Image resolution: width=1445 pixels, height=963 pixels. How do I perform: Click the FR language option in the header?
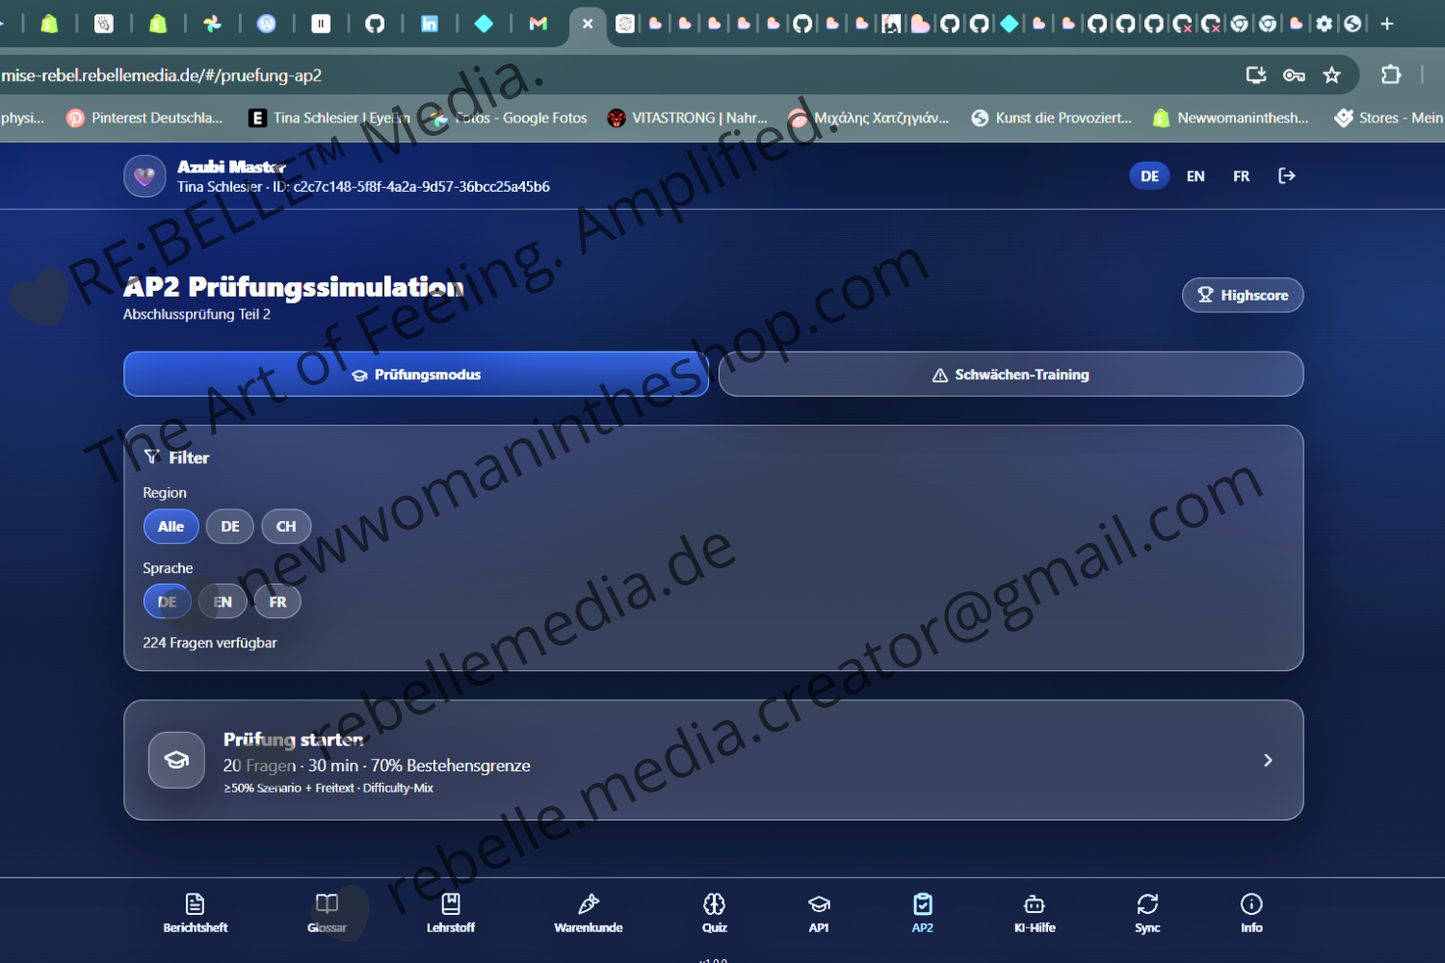click(x=1241, y=175)
